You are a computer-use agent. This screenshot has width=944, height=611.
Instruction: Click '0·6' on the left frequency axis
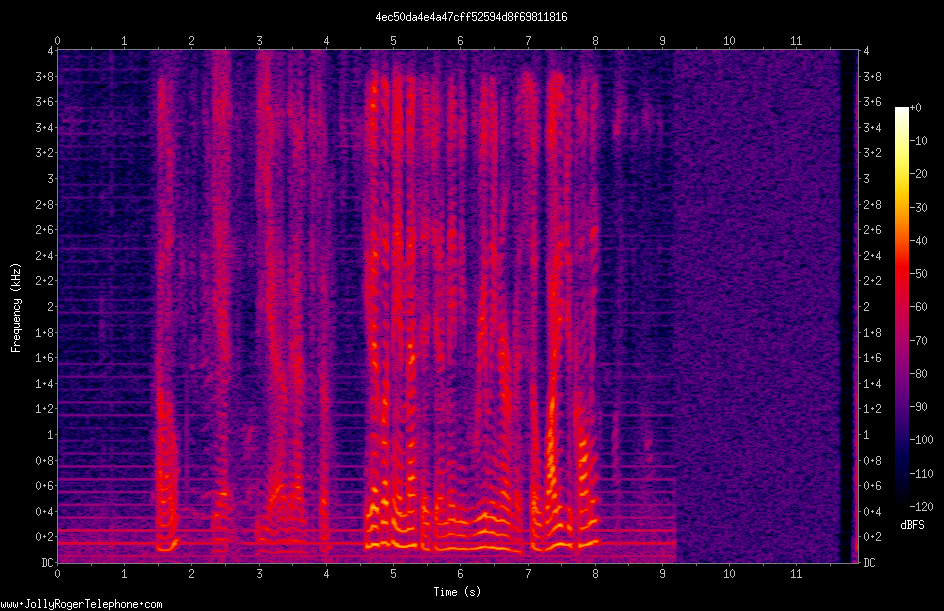click(x=45, y=486)
